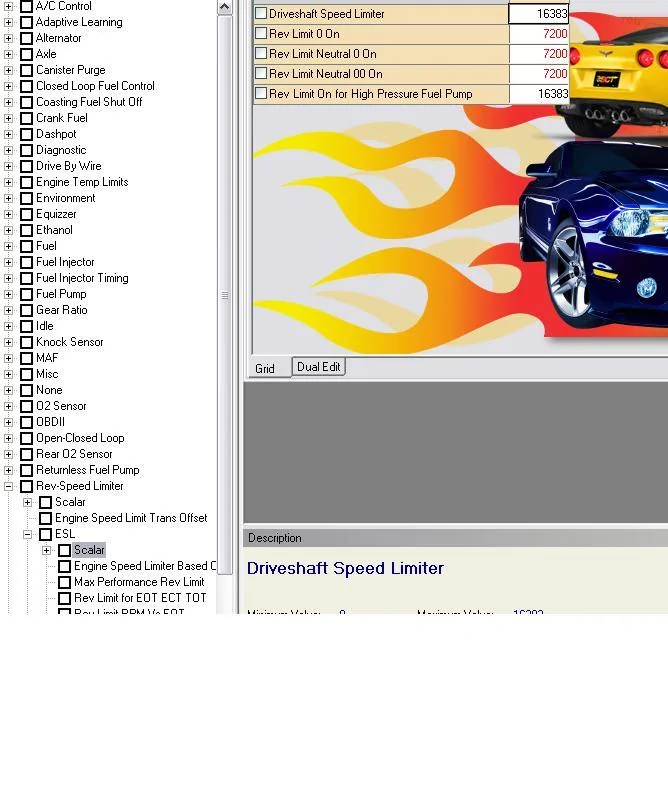Expand the Alternator tree node
668x800 pixels.
8,38
